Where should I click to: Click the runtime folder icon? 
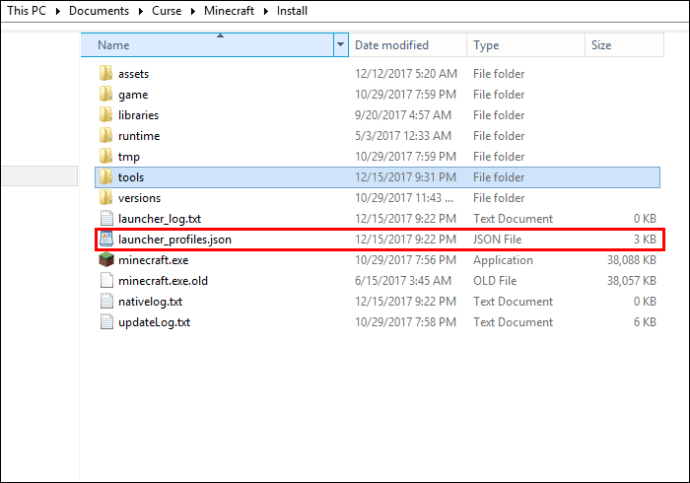pyautogui.click(x=107, y=136)
